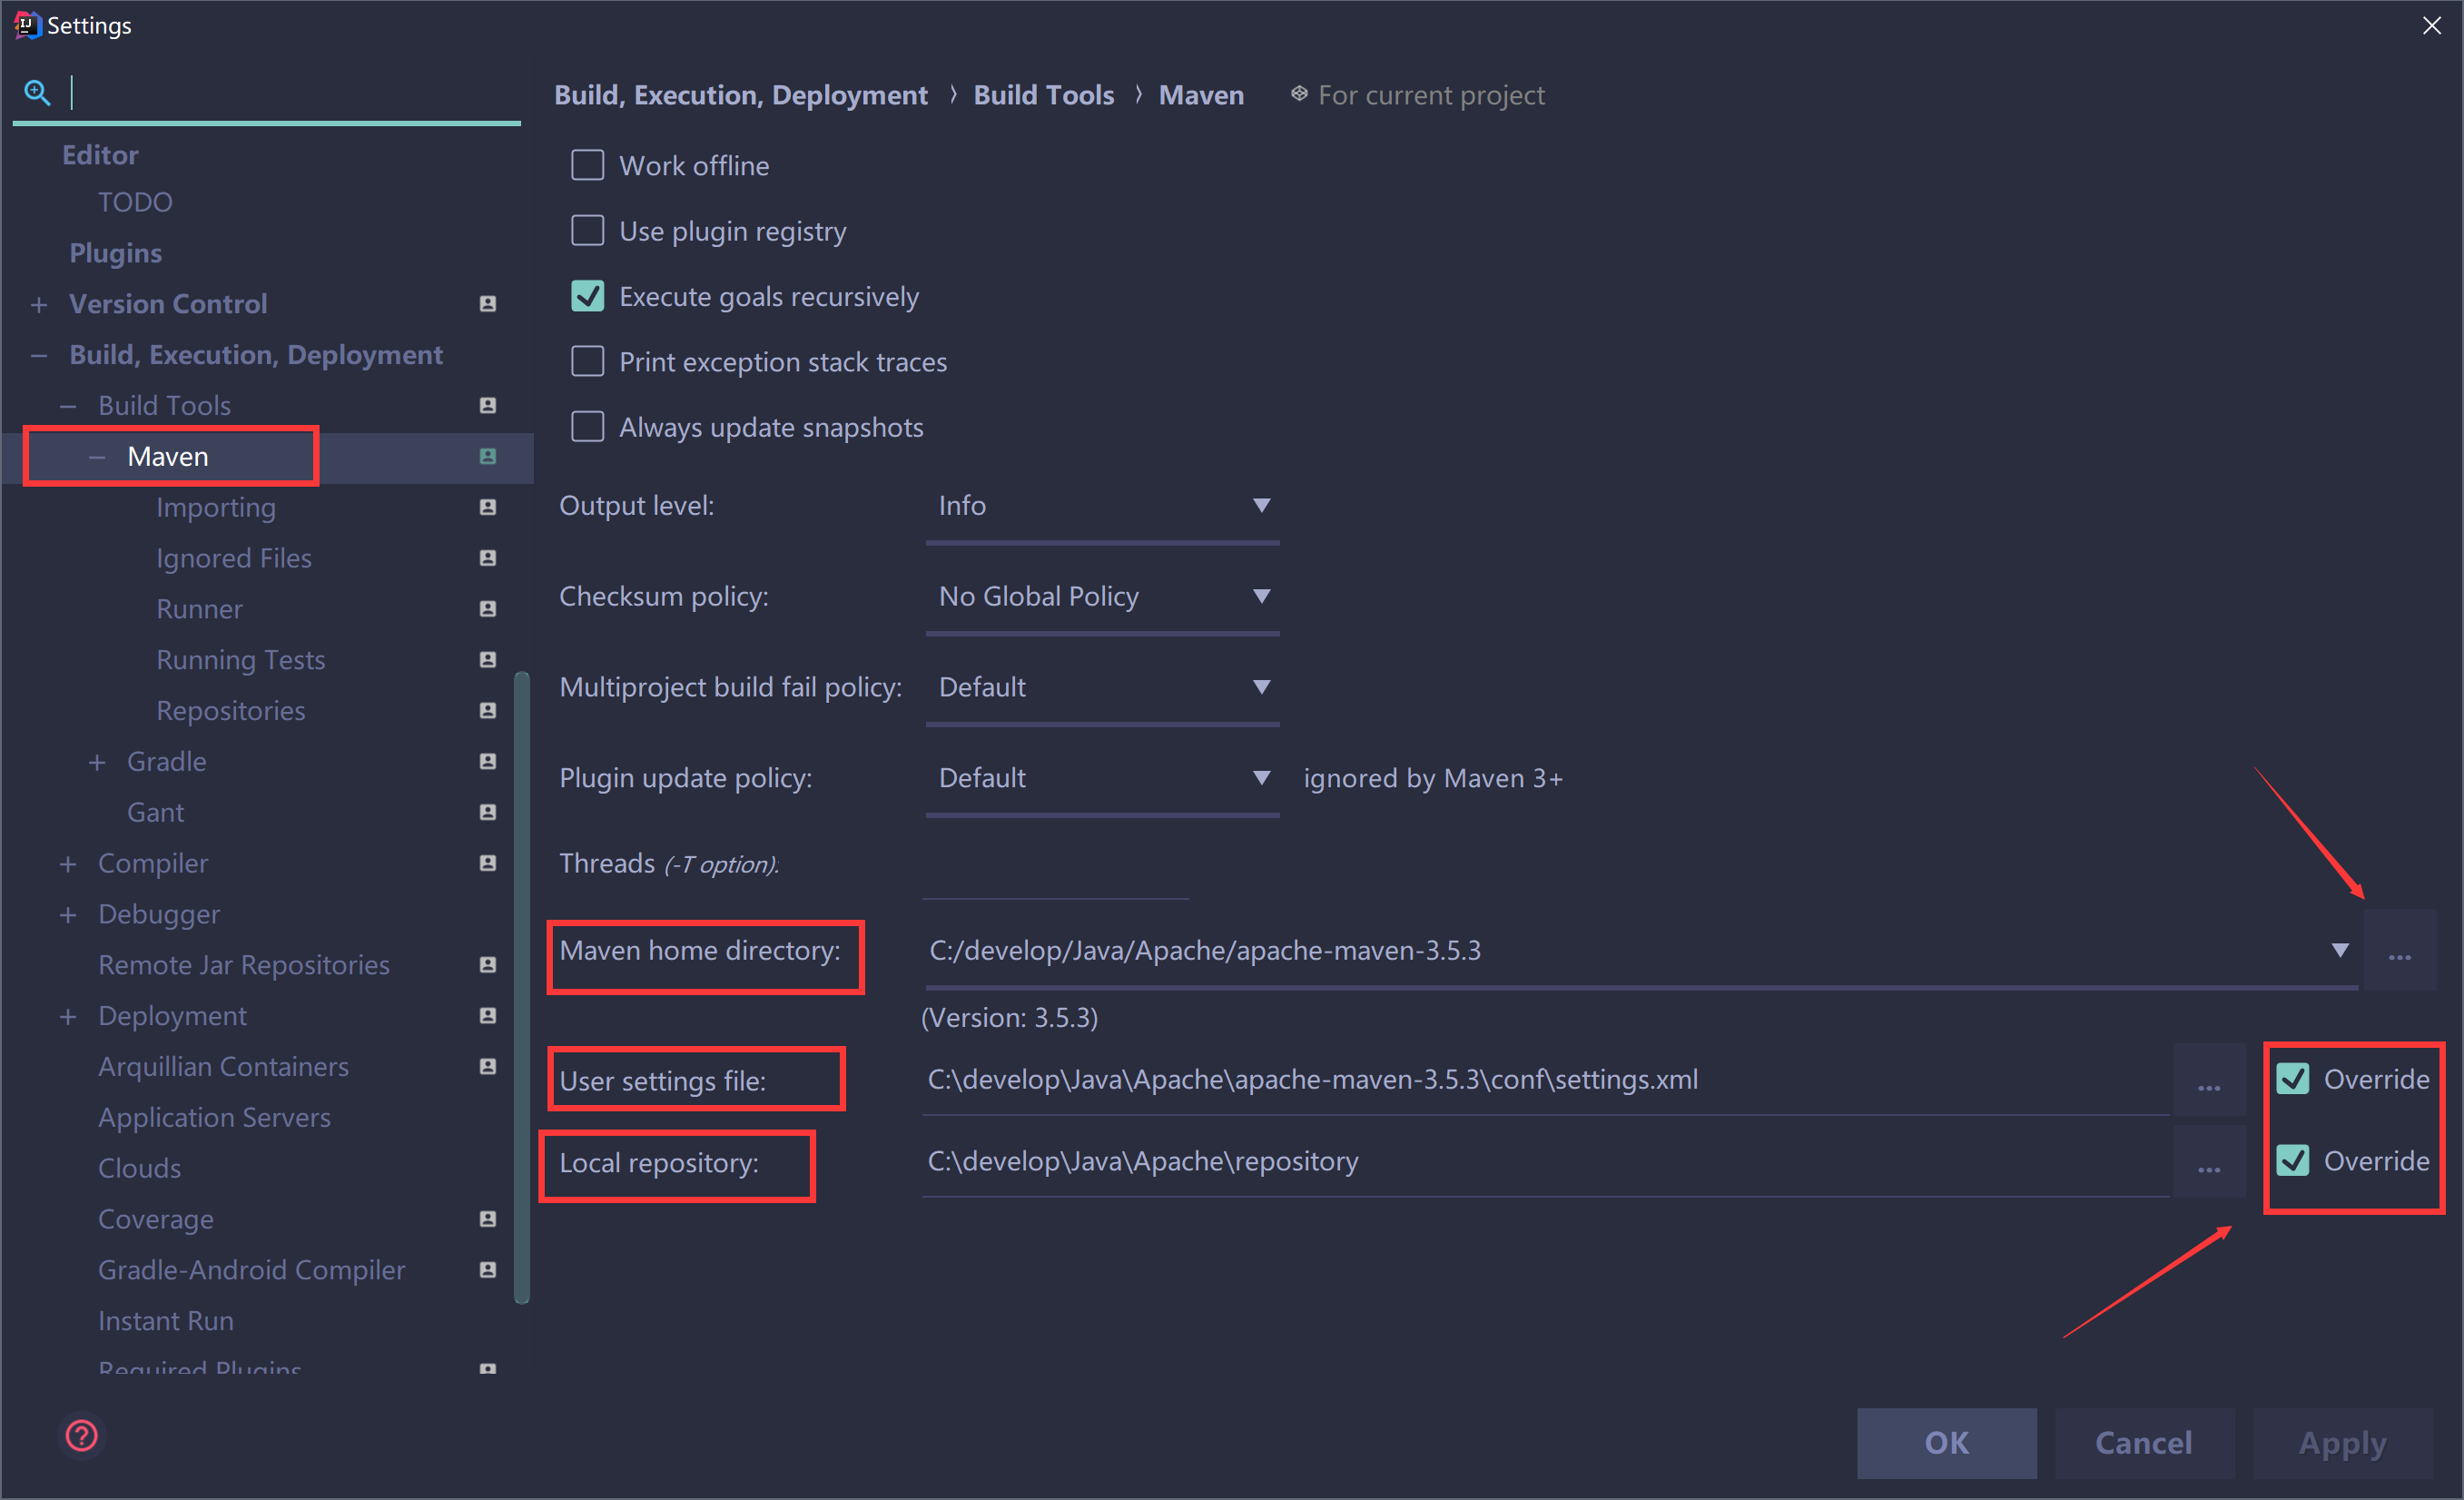Click OK to save settings
Viewport: 2464px width, 1500px height.
pos(1946,1443)
